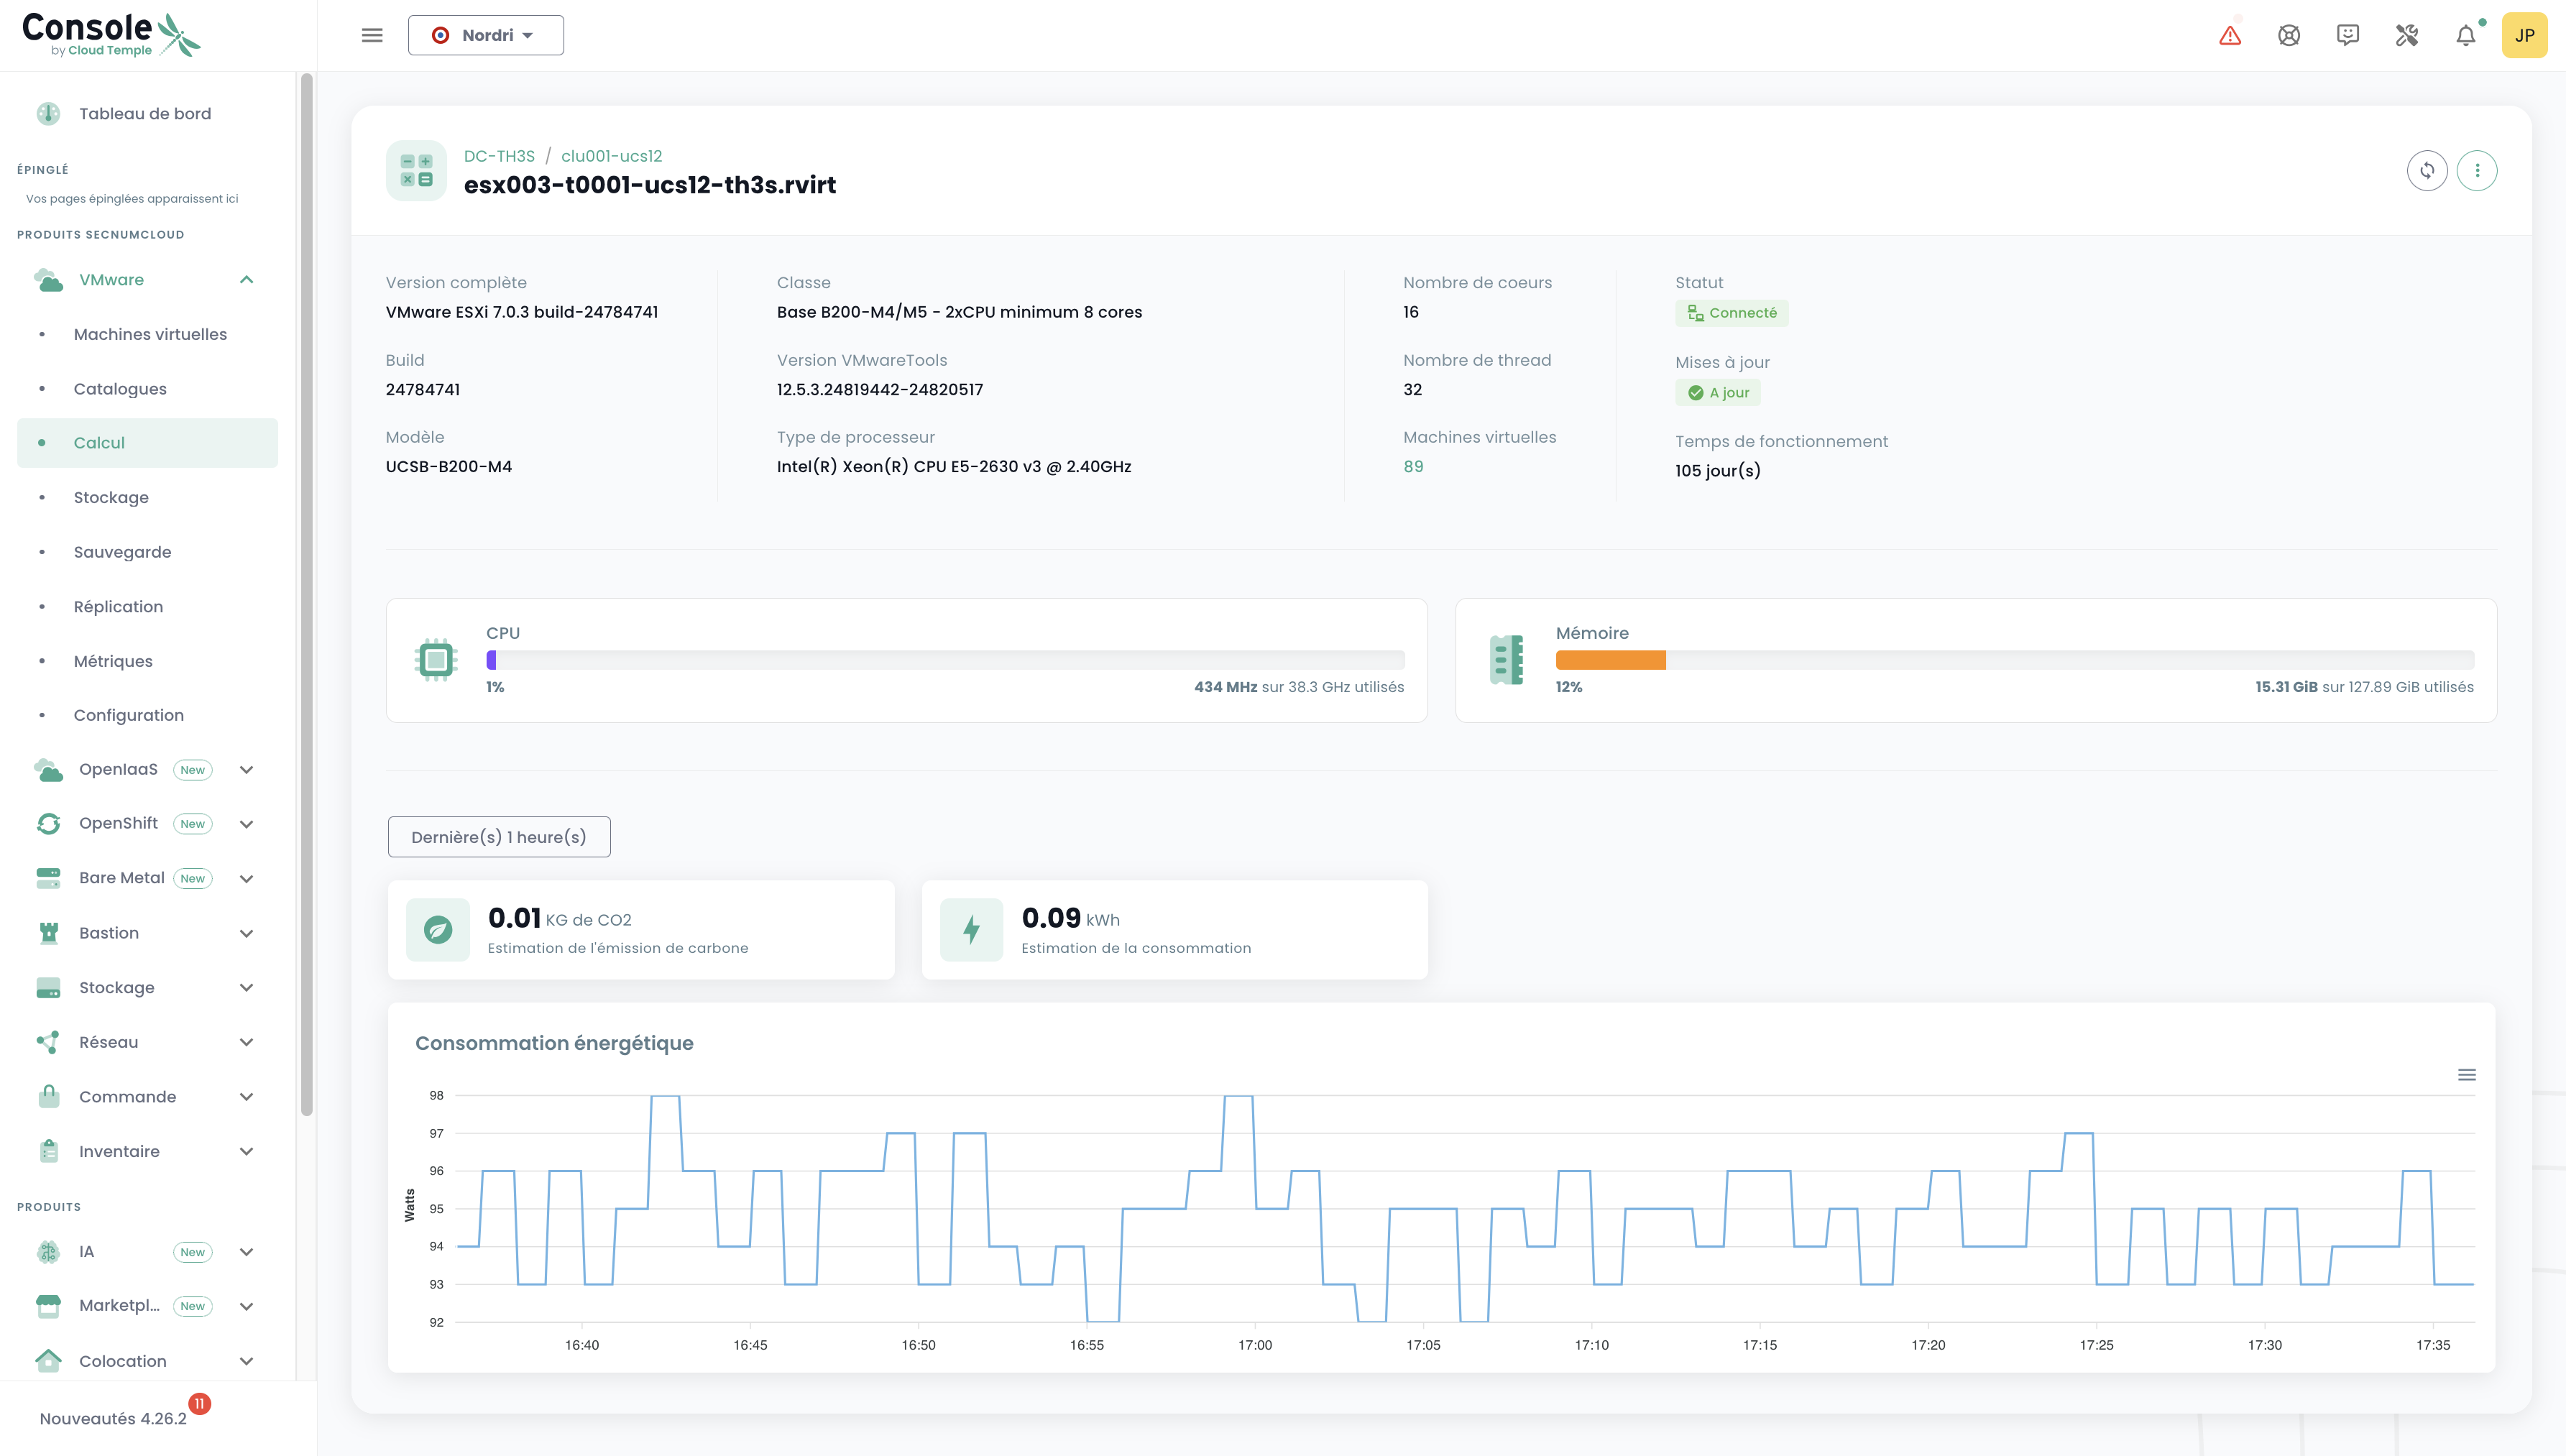2566x1456 pixels.
Task: Open the Nordri tenant dropdown
Action: click(x=486, y=36)
